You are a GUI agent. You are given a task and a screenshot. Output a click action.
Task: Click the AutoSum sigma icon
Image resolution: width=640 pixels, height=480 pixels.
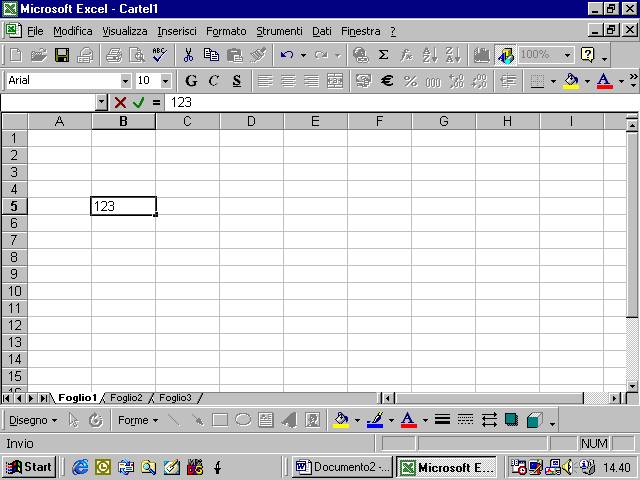point(383,55)
